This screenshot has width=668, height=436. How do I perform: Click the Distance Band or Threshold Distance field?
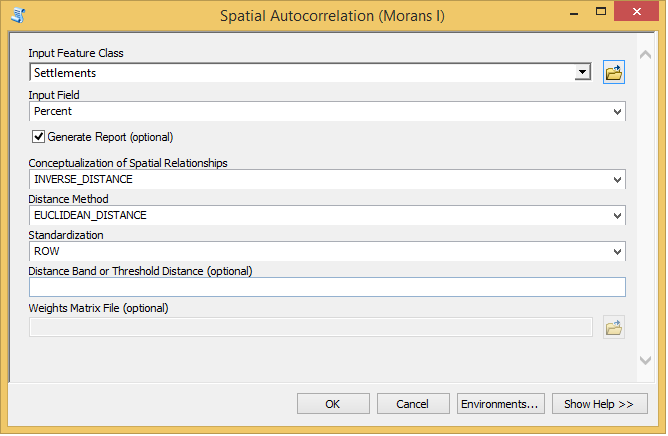tap(327, 287)
